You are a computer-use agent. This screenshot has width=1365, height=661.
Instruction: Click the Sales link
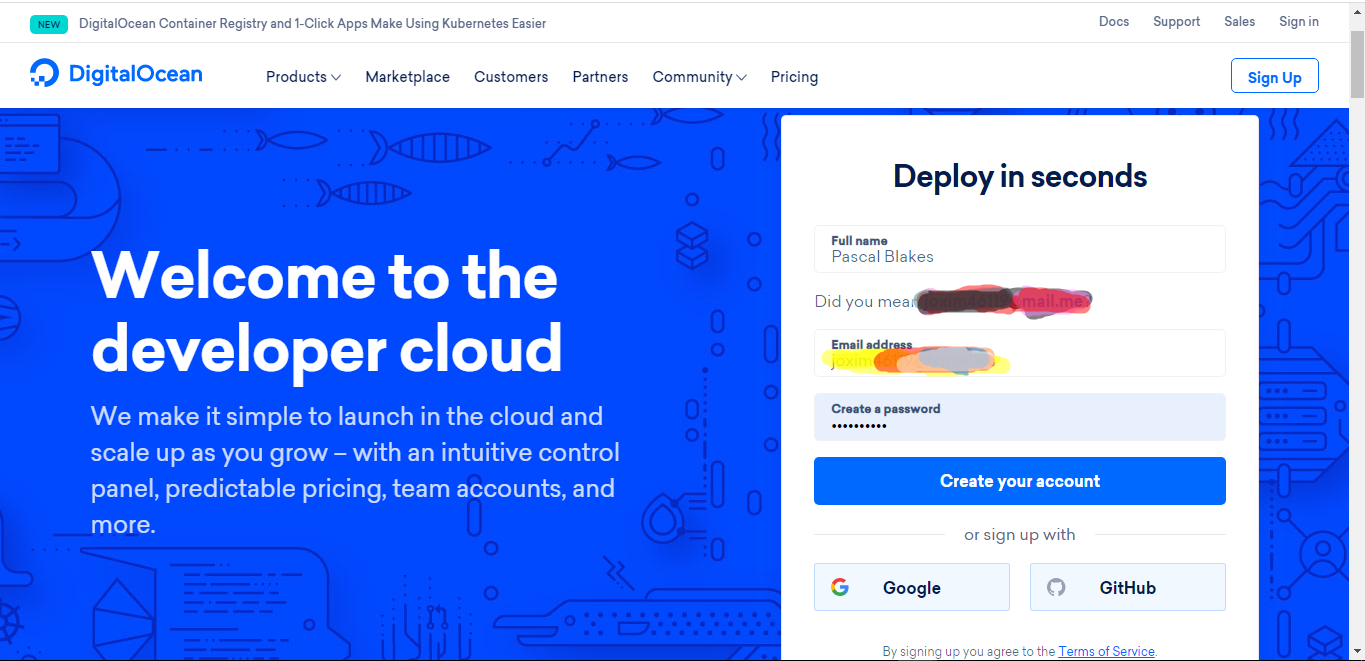(x=1239, y=21)
